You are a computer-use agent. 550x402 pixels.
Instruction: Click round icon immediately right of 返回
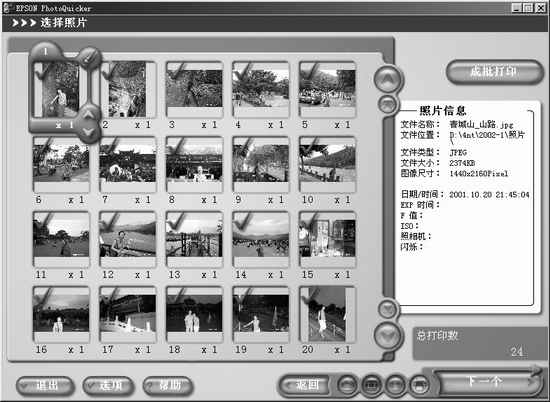pos(348,386)
